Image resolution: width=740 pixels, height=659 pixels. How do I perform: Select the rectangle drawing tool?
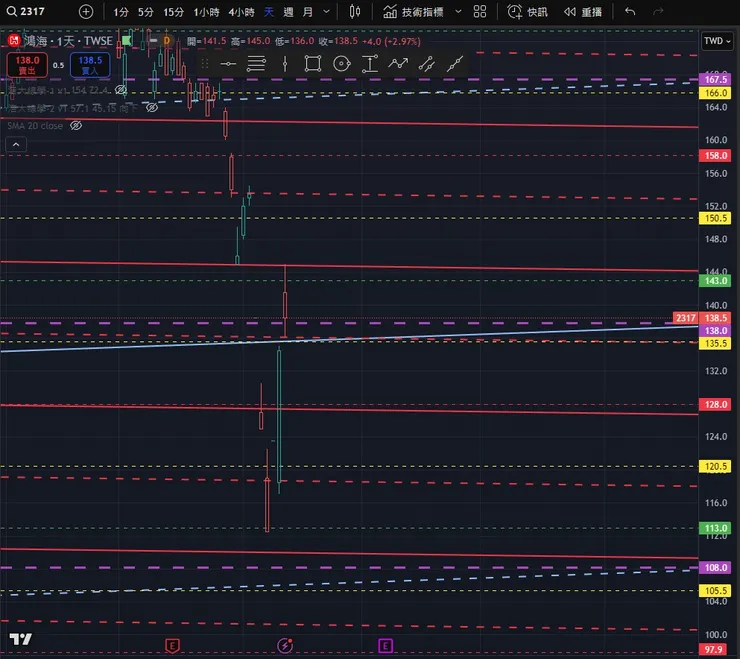(312, 64)
